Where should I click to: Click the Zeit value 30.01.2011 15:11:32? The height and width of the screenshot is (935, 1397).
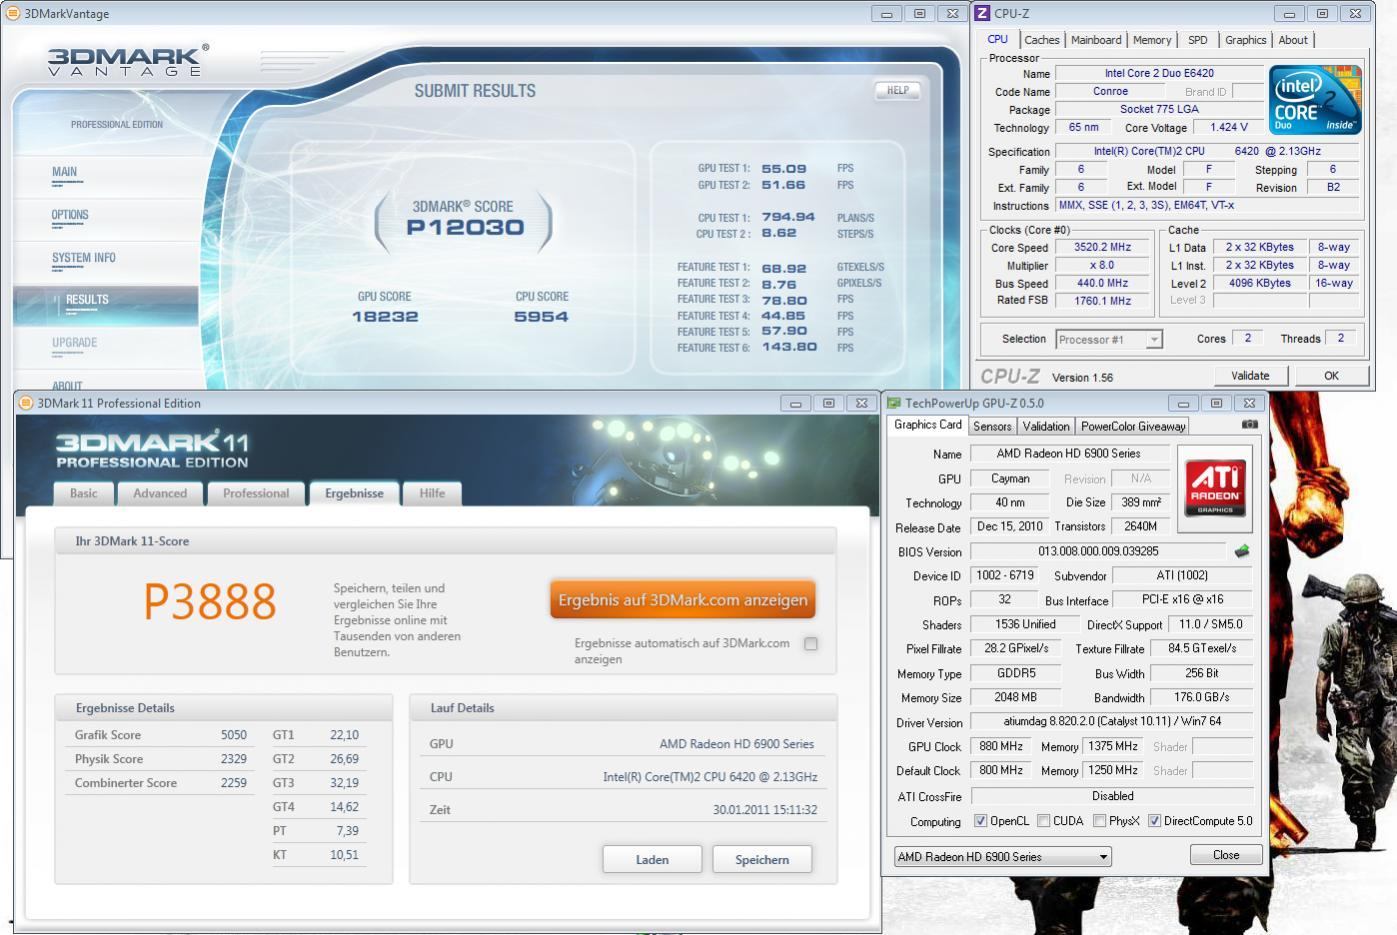(x=765, y=810)
